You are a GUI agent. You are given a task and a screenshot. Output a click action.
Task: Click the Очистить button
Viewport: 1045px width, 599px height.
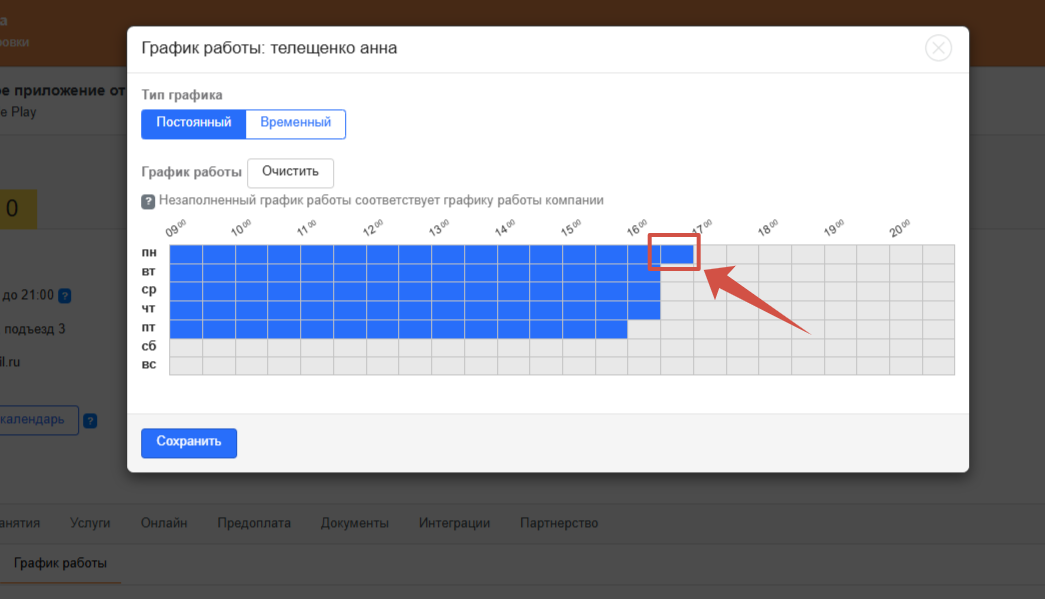[x=290, y=172]
